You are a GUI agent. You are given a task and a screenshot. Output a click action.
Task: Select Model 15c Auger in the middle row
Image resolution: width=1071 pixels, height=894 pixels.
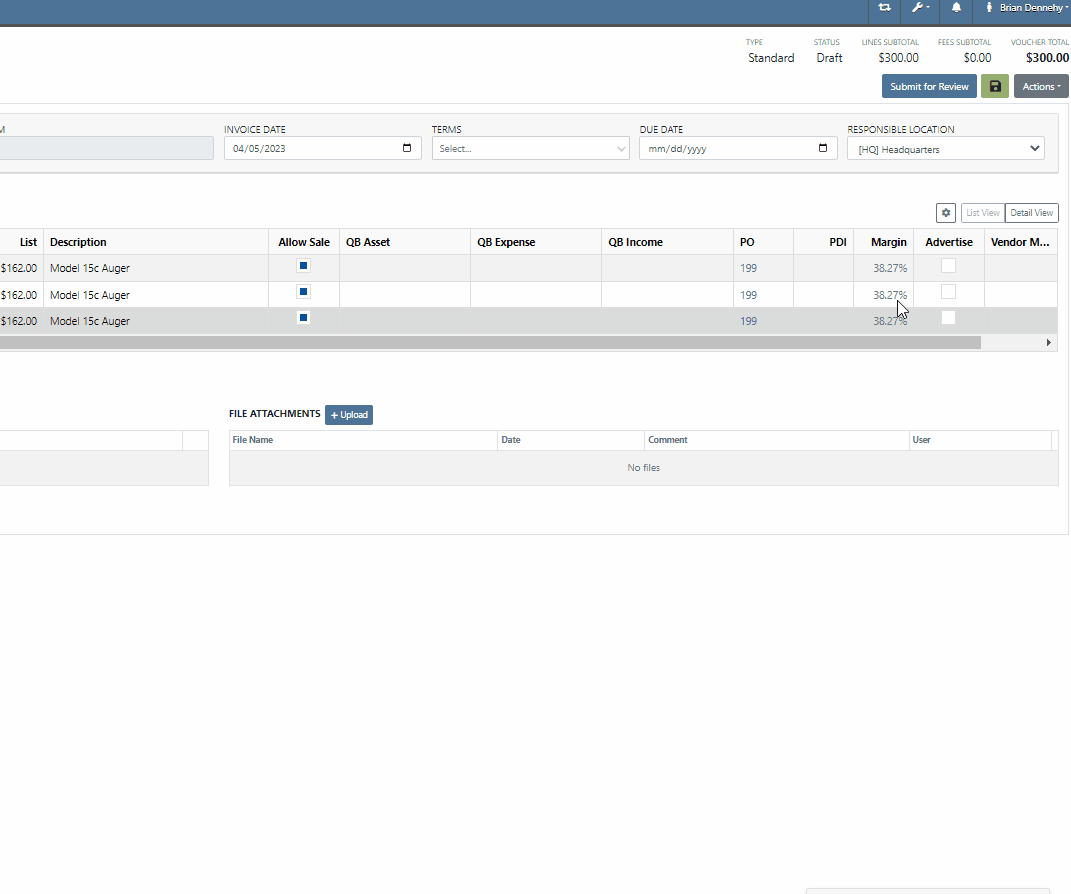coord(89,295)
